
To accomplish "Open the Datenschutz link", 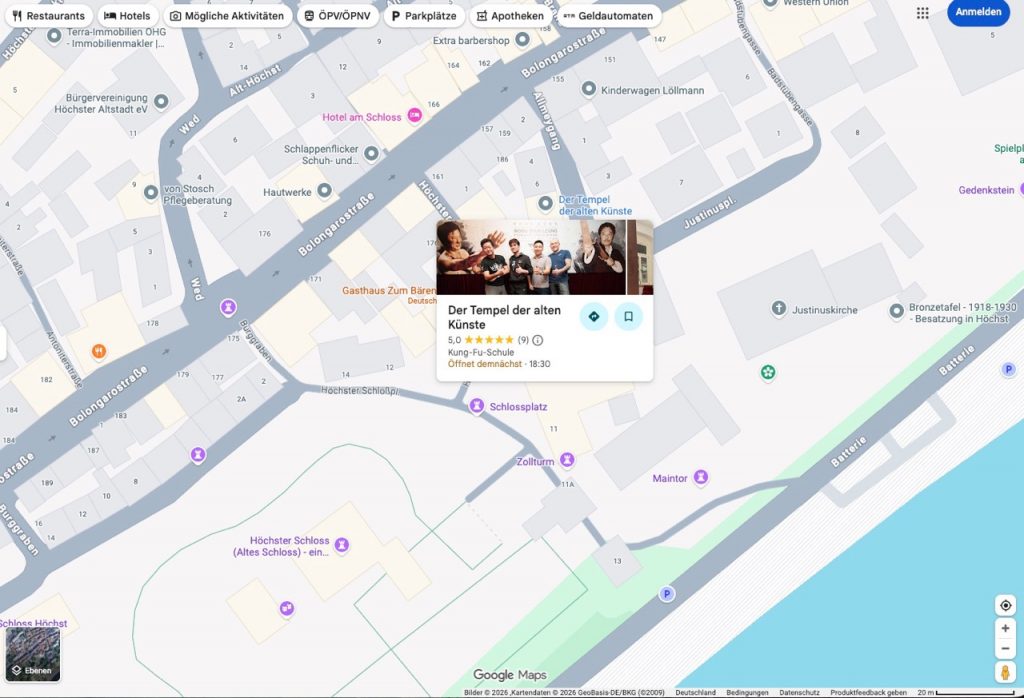I will point(799,692).
